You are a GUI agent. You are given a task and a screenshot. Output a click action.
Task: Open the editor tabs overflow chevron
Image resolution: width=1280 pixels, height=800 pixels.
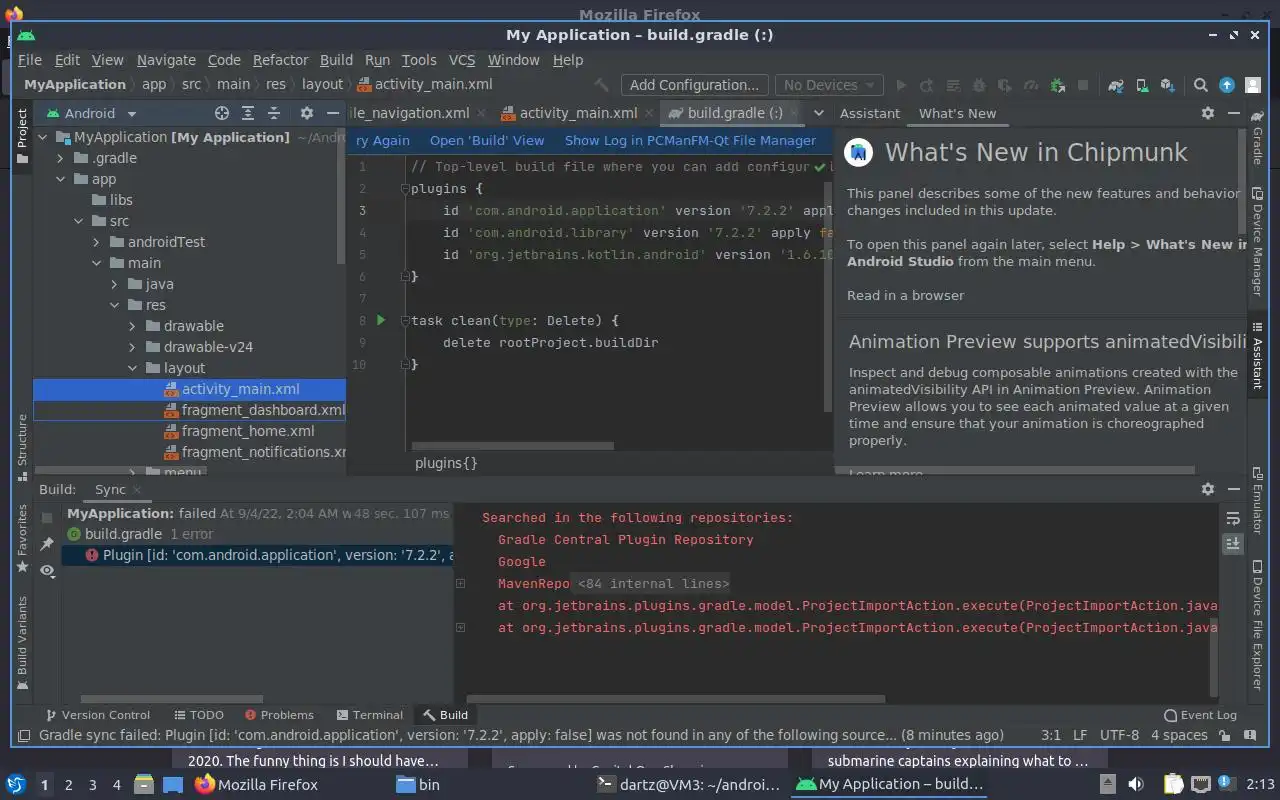pyautogui.click(x=818, y=113)
